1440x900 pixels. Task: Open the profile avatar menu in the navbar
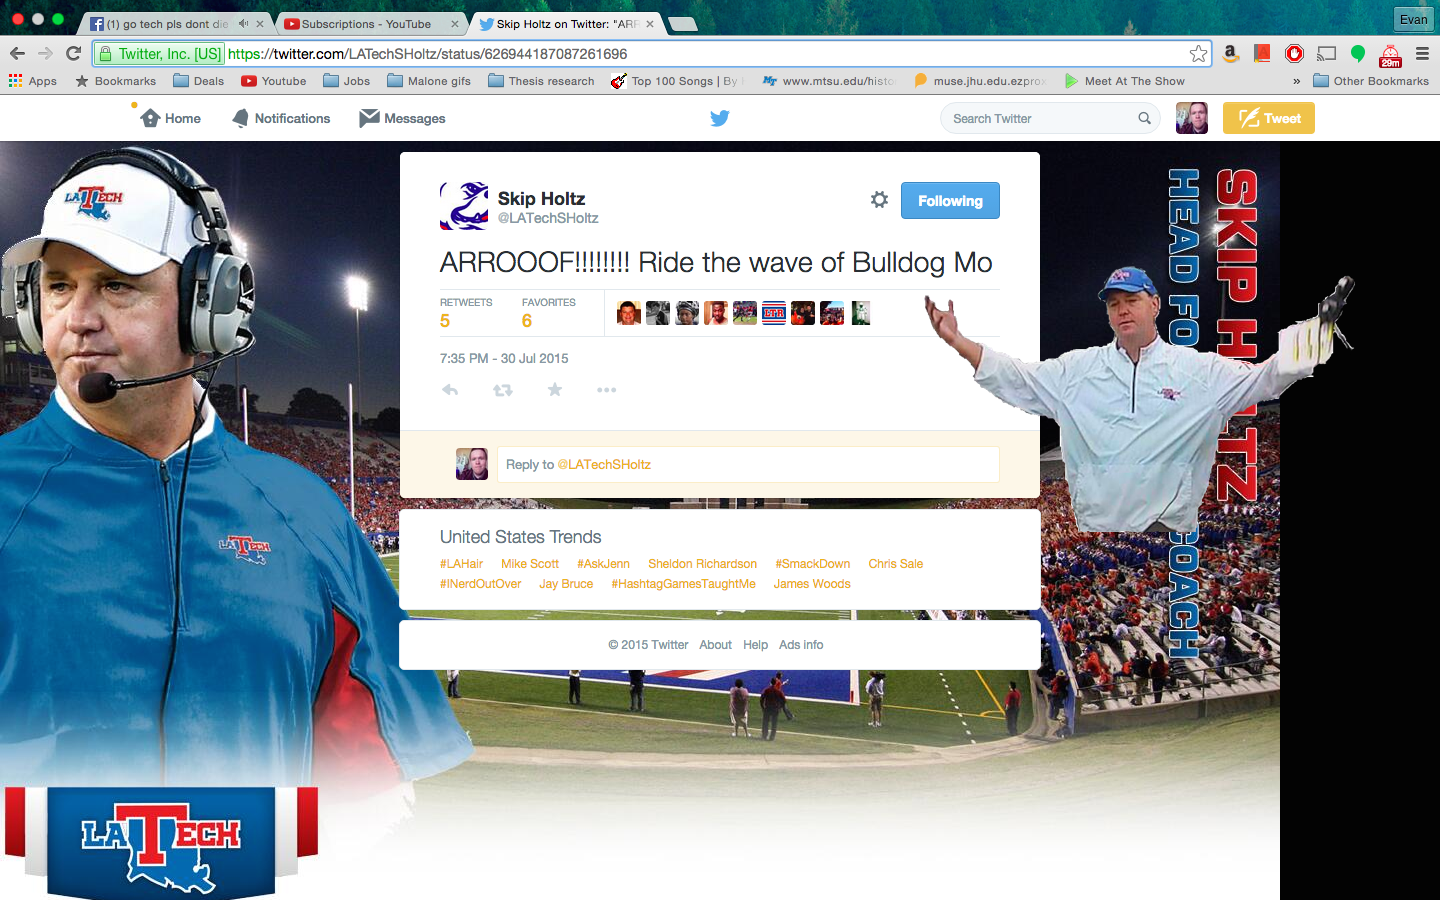click(1191, 118)
